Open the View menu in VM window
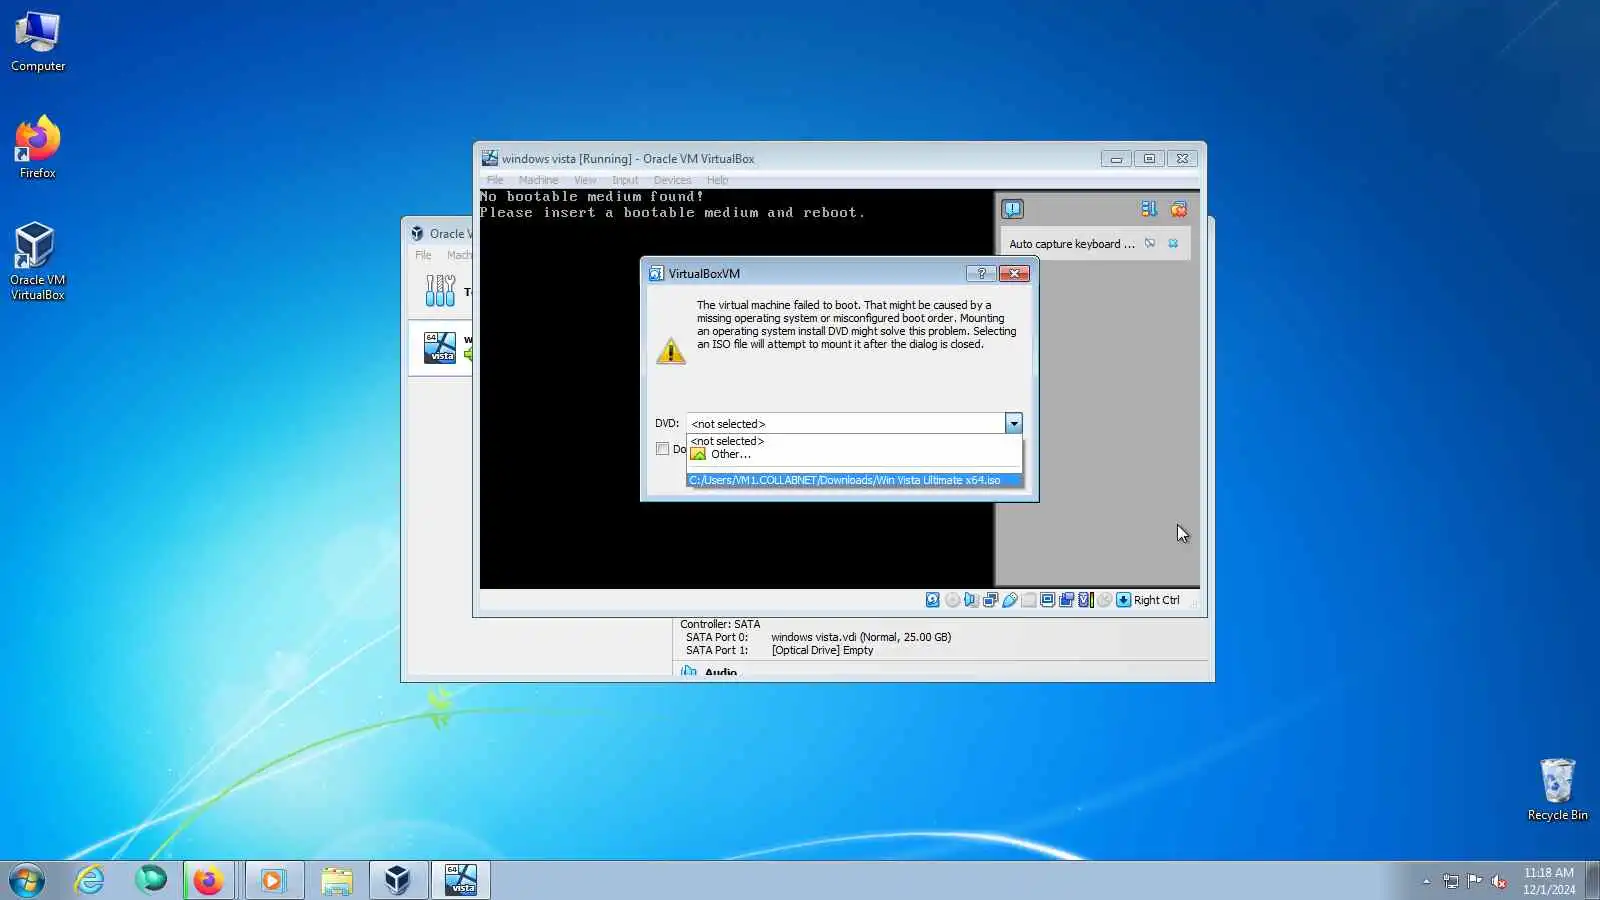1600x900 pixels. (585, 180)
